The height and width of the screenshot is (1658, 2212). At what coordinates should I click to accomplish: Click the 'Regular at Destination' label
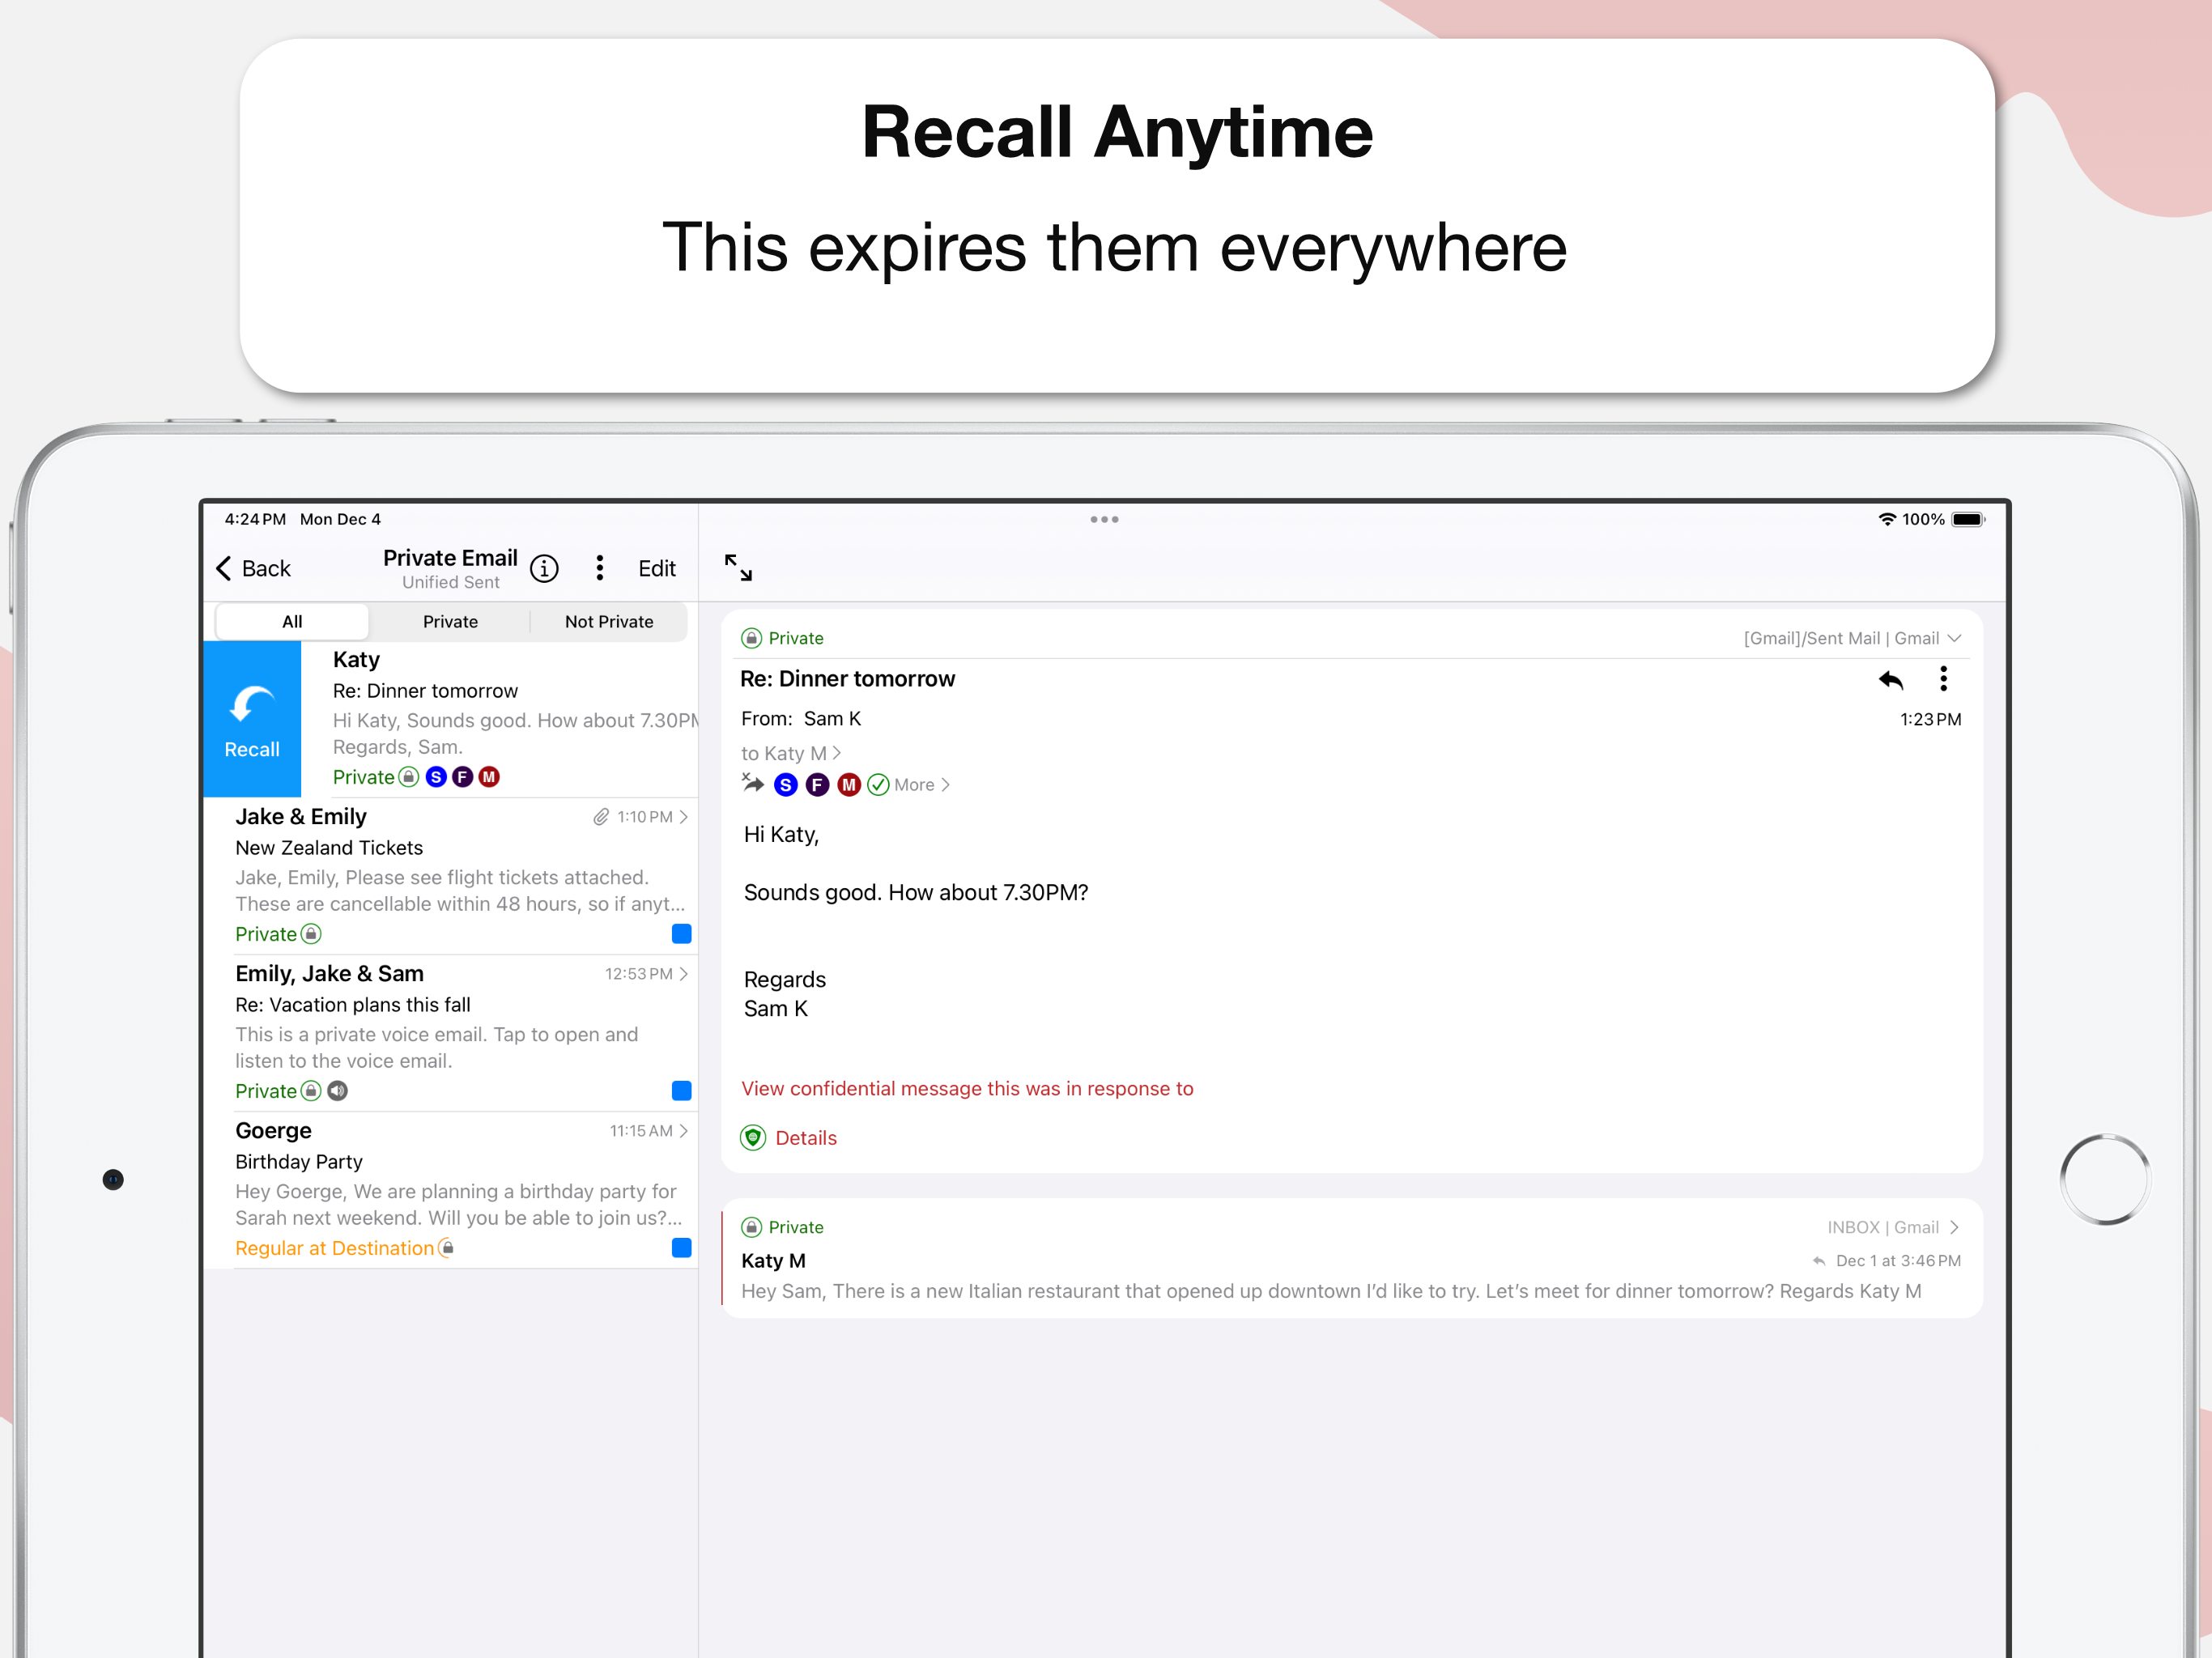click(334, 1248)
